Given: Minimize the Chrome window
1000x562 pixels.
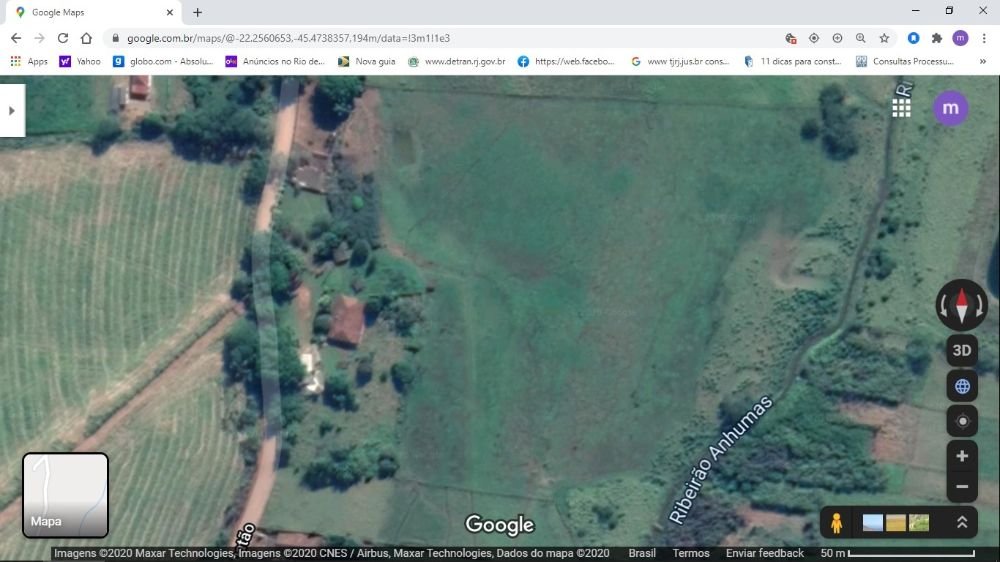Looking at the screenshot, I should (915, 11).
